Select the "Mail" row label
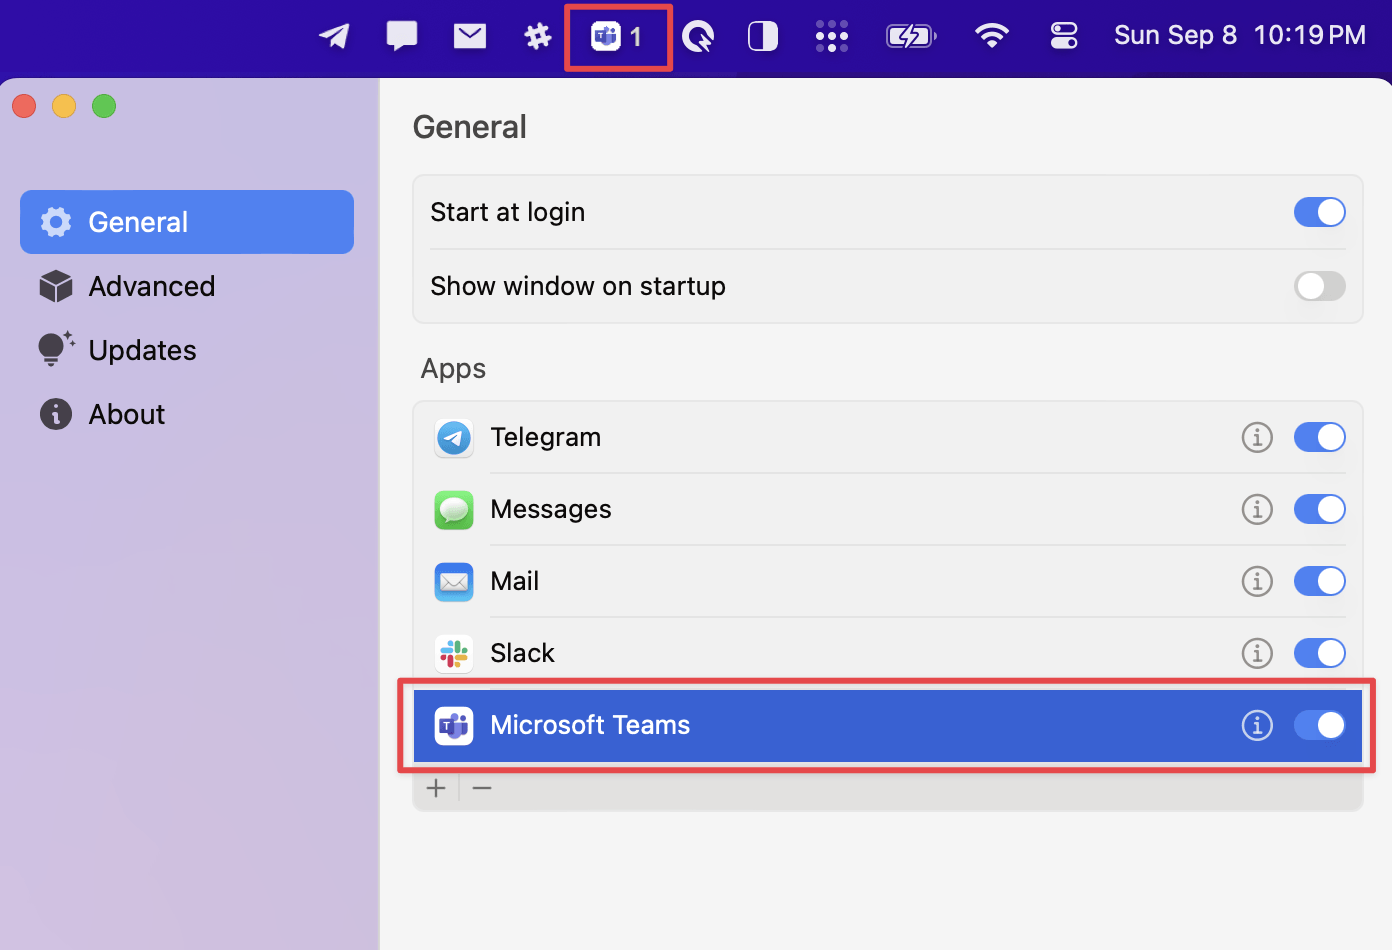Image resolution: width=1392 pixels, height=950 pixels. coord(515,581)
